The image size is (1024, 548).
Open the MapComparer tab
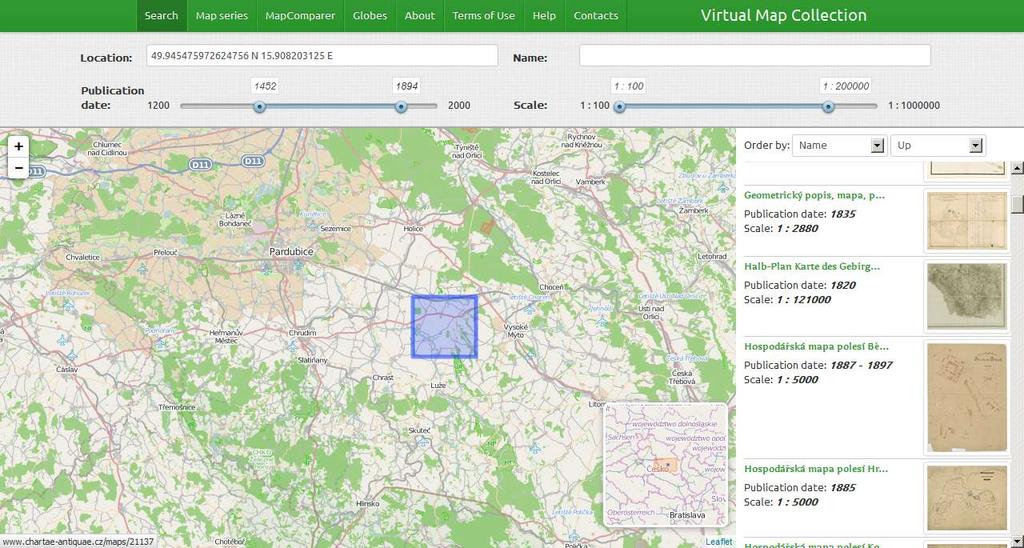[300, 16]
